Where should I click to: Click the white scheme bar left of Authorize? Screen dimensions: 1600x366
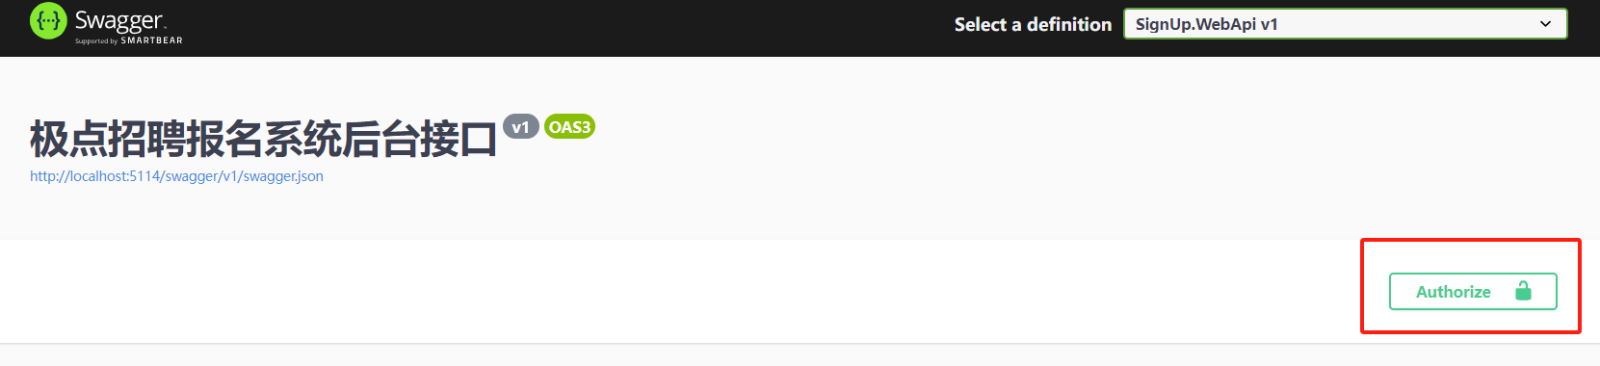(680, 291)
